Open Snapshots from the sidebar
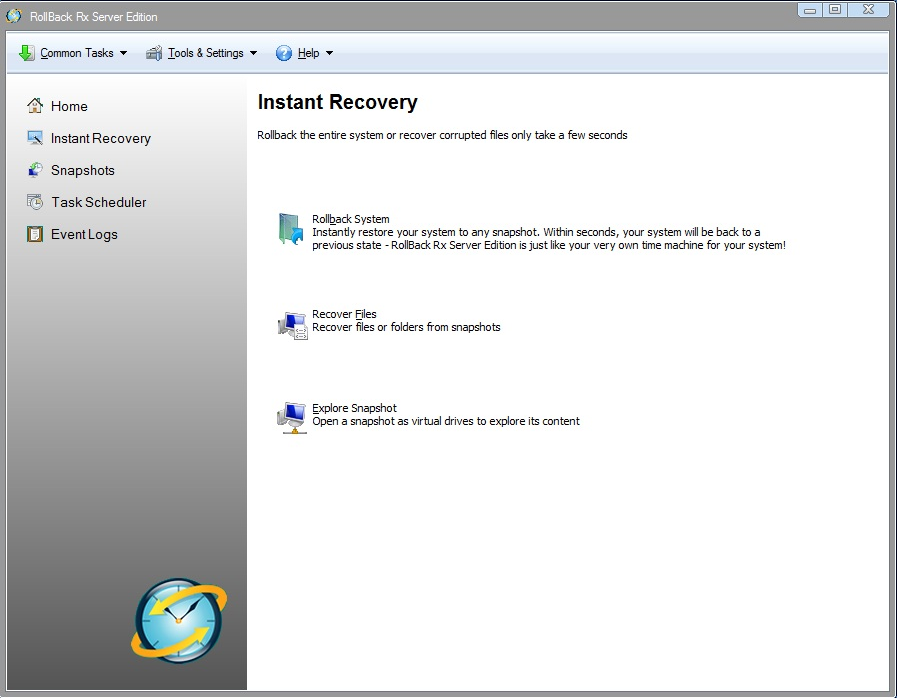This screenshot has height=698, width=897. [82, 170]
